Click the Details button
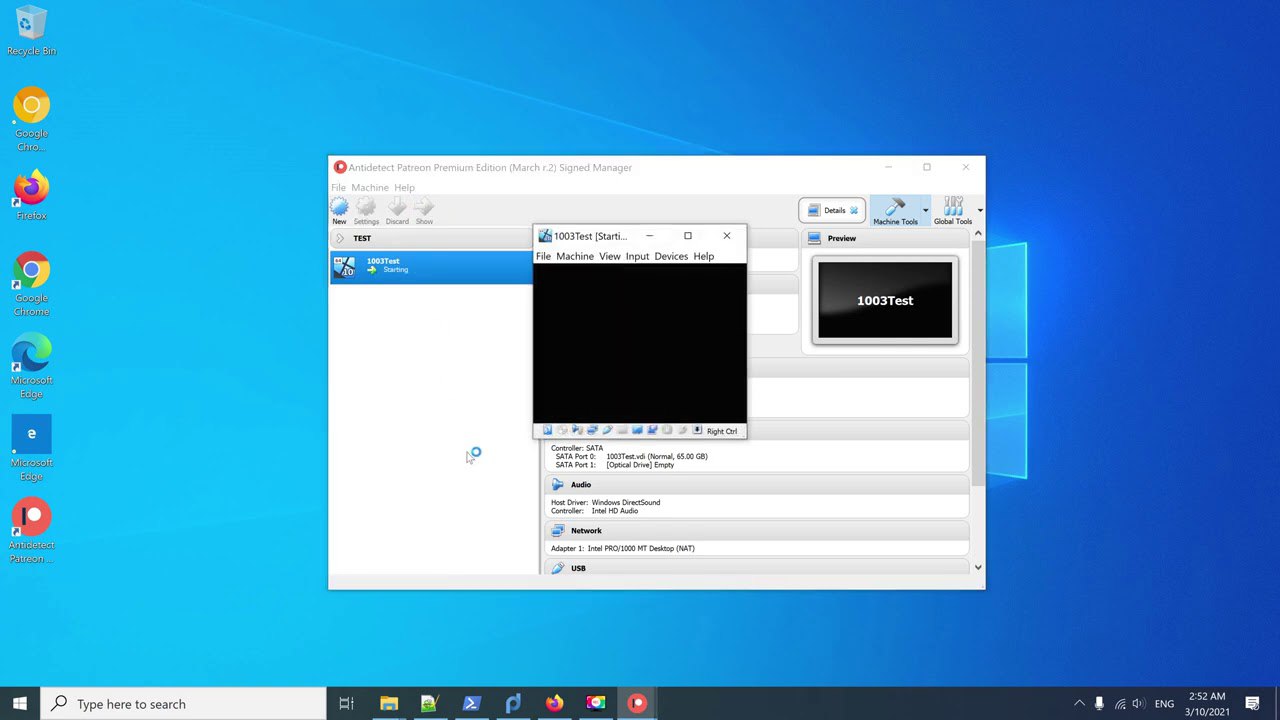This screenshot has width=1280, height=720. pyautogui.click(x=832, y=210)
